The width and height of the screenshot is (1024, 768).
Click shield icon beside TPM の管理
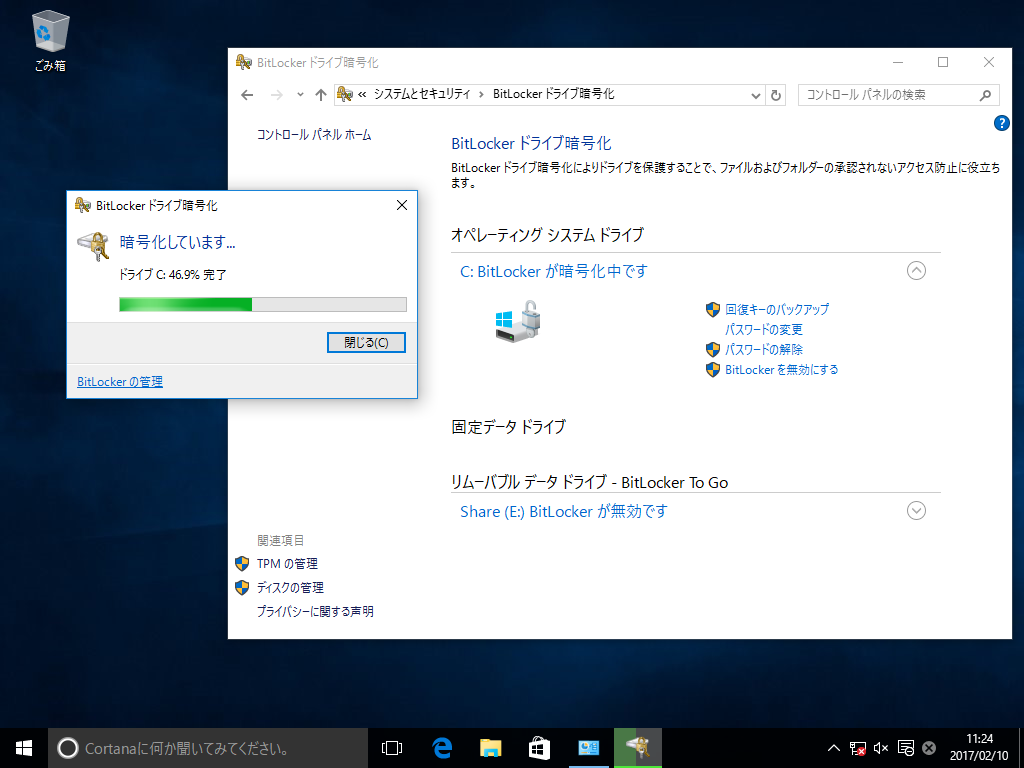click(242, 564)
